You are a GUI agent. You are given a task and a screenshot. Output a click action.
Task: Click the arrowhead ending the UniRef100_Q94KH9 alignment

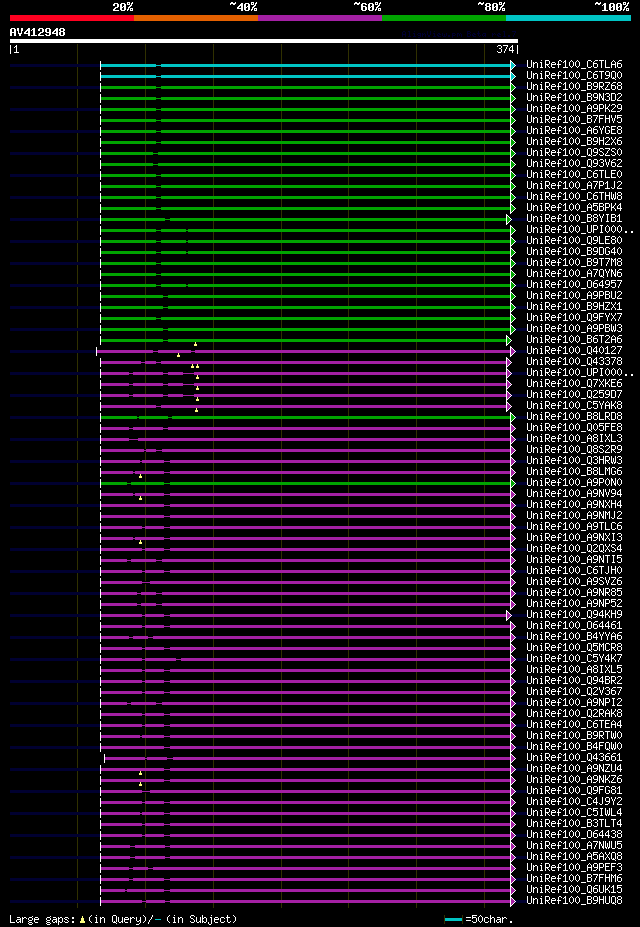click(509, 615)
